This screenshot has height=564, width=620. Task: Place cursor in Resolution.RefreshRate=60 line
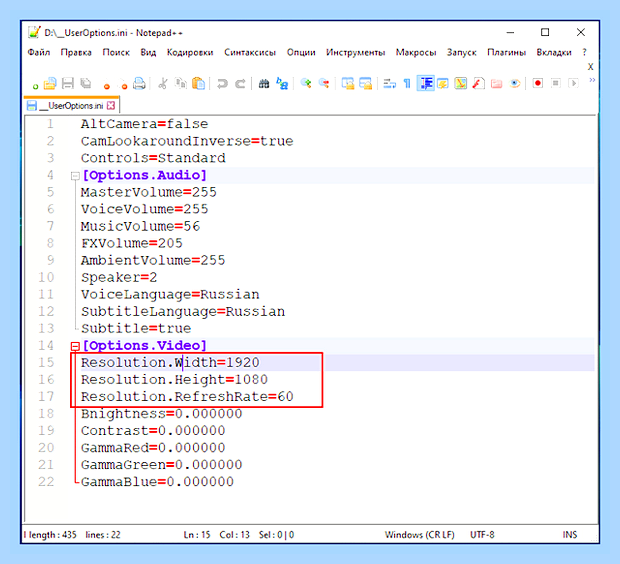[187, 397]
